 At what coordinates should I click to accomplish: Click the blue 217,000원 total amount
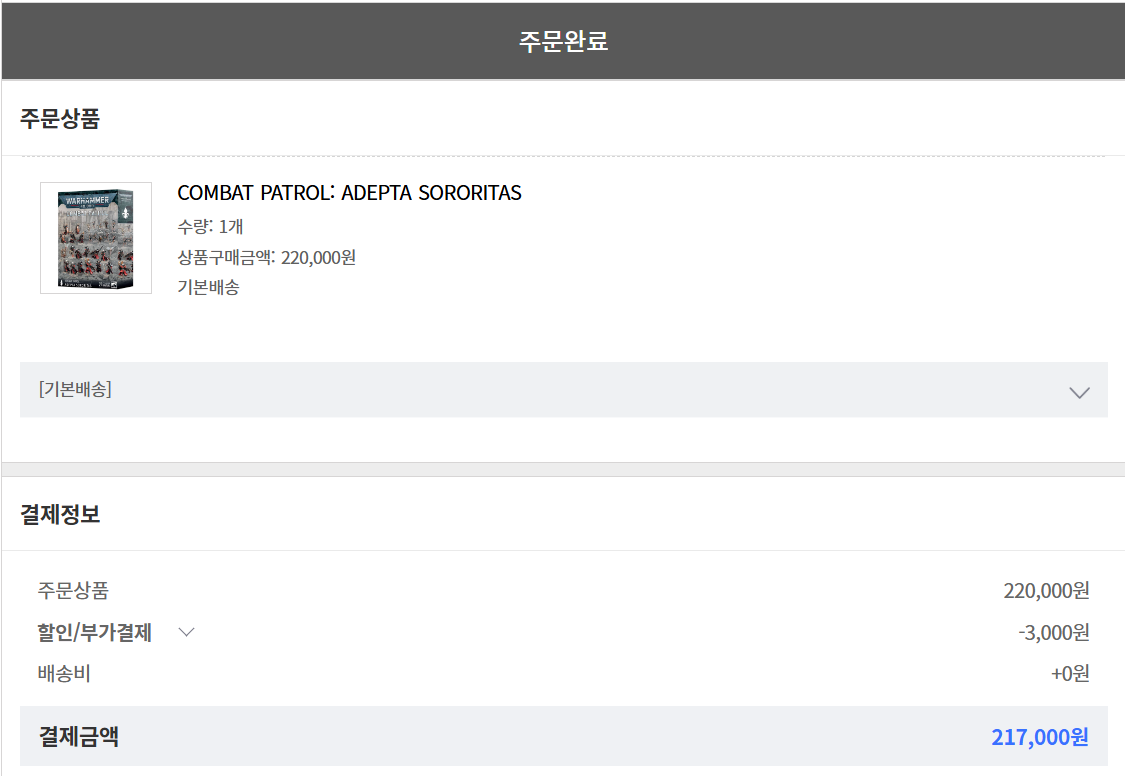(x=1039, y=738)
